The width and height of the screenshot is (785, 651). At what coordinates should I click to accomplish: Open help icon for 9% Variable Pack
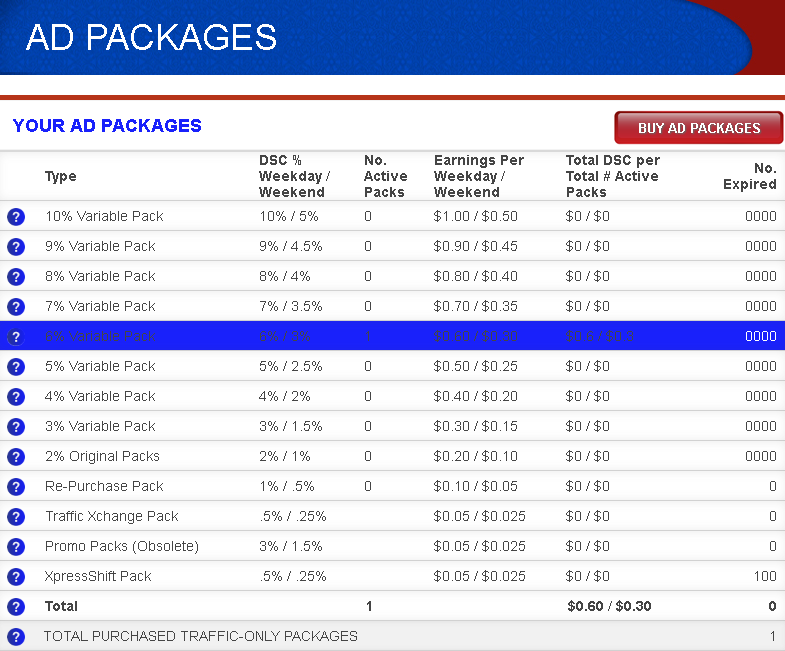click(16, 247)
